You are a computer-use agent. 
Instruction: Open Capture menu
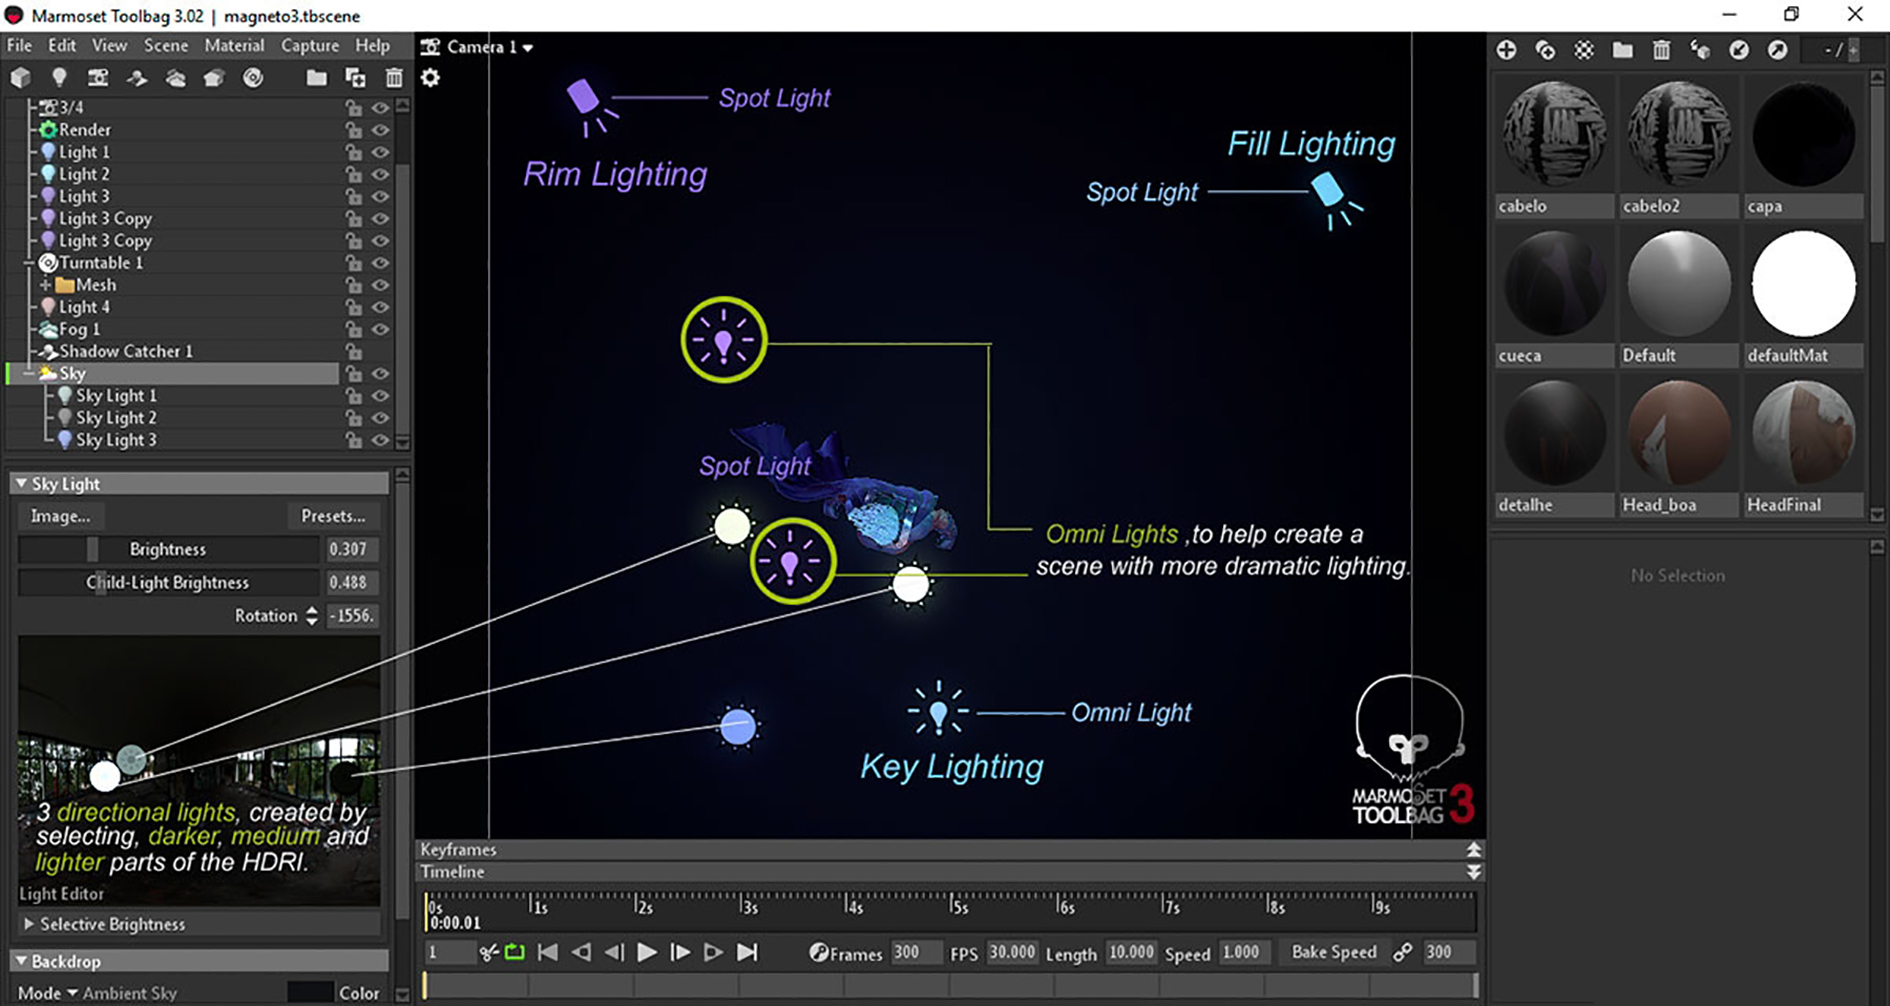(x=310, y=46)
